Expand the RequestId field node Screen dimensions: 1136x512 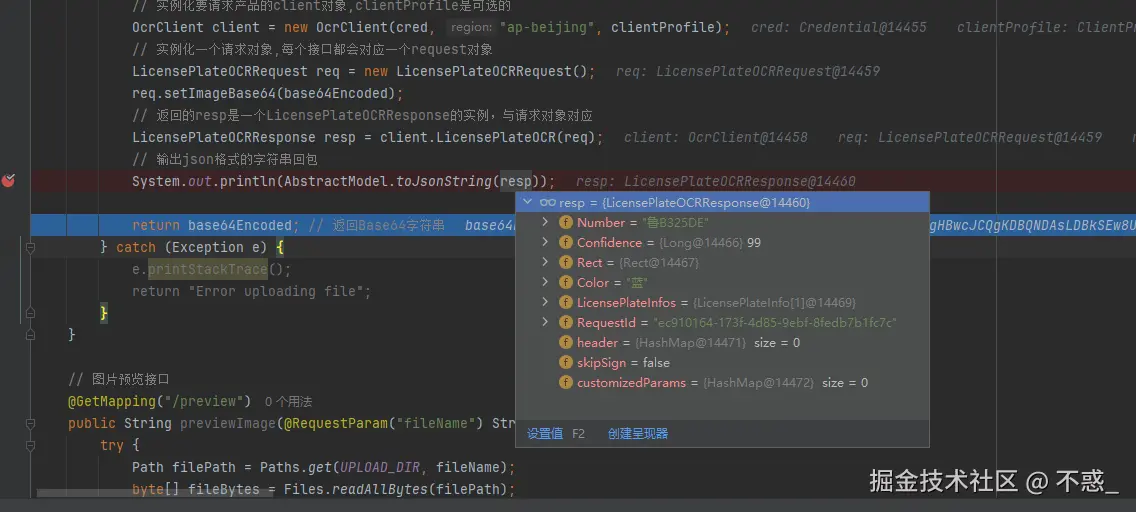[x=546, y=322]
